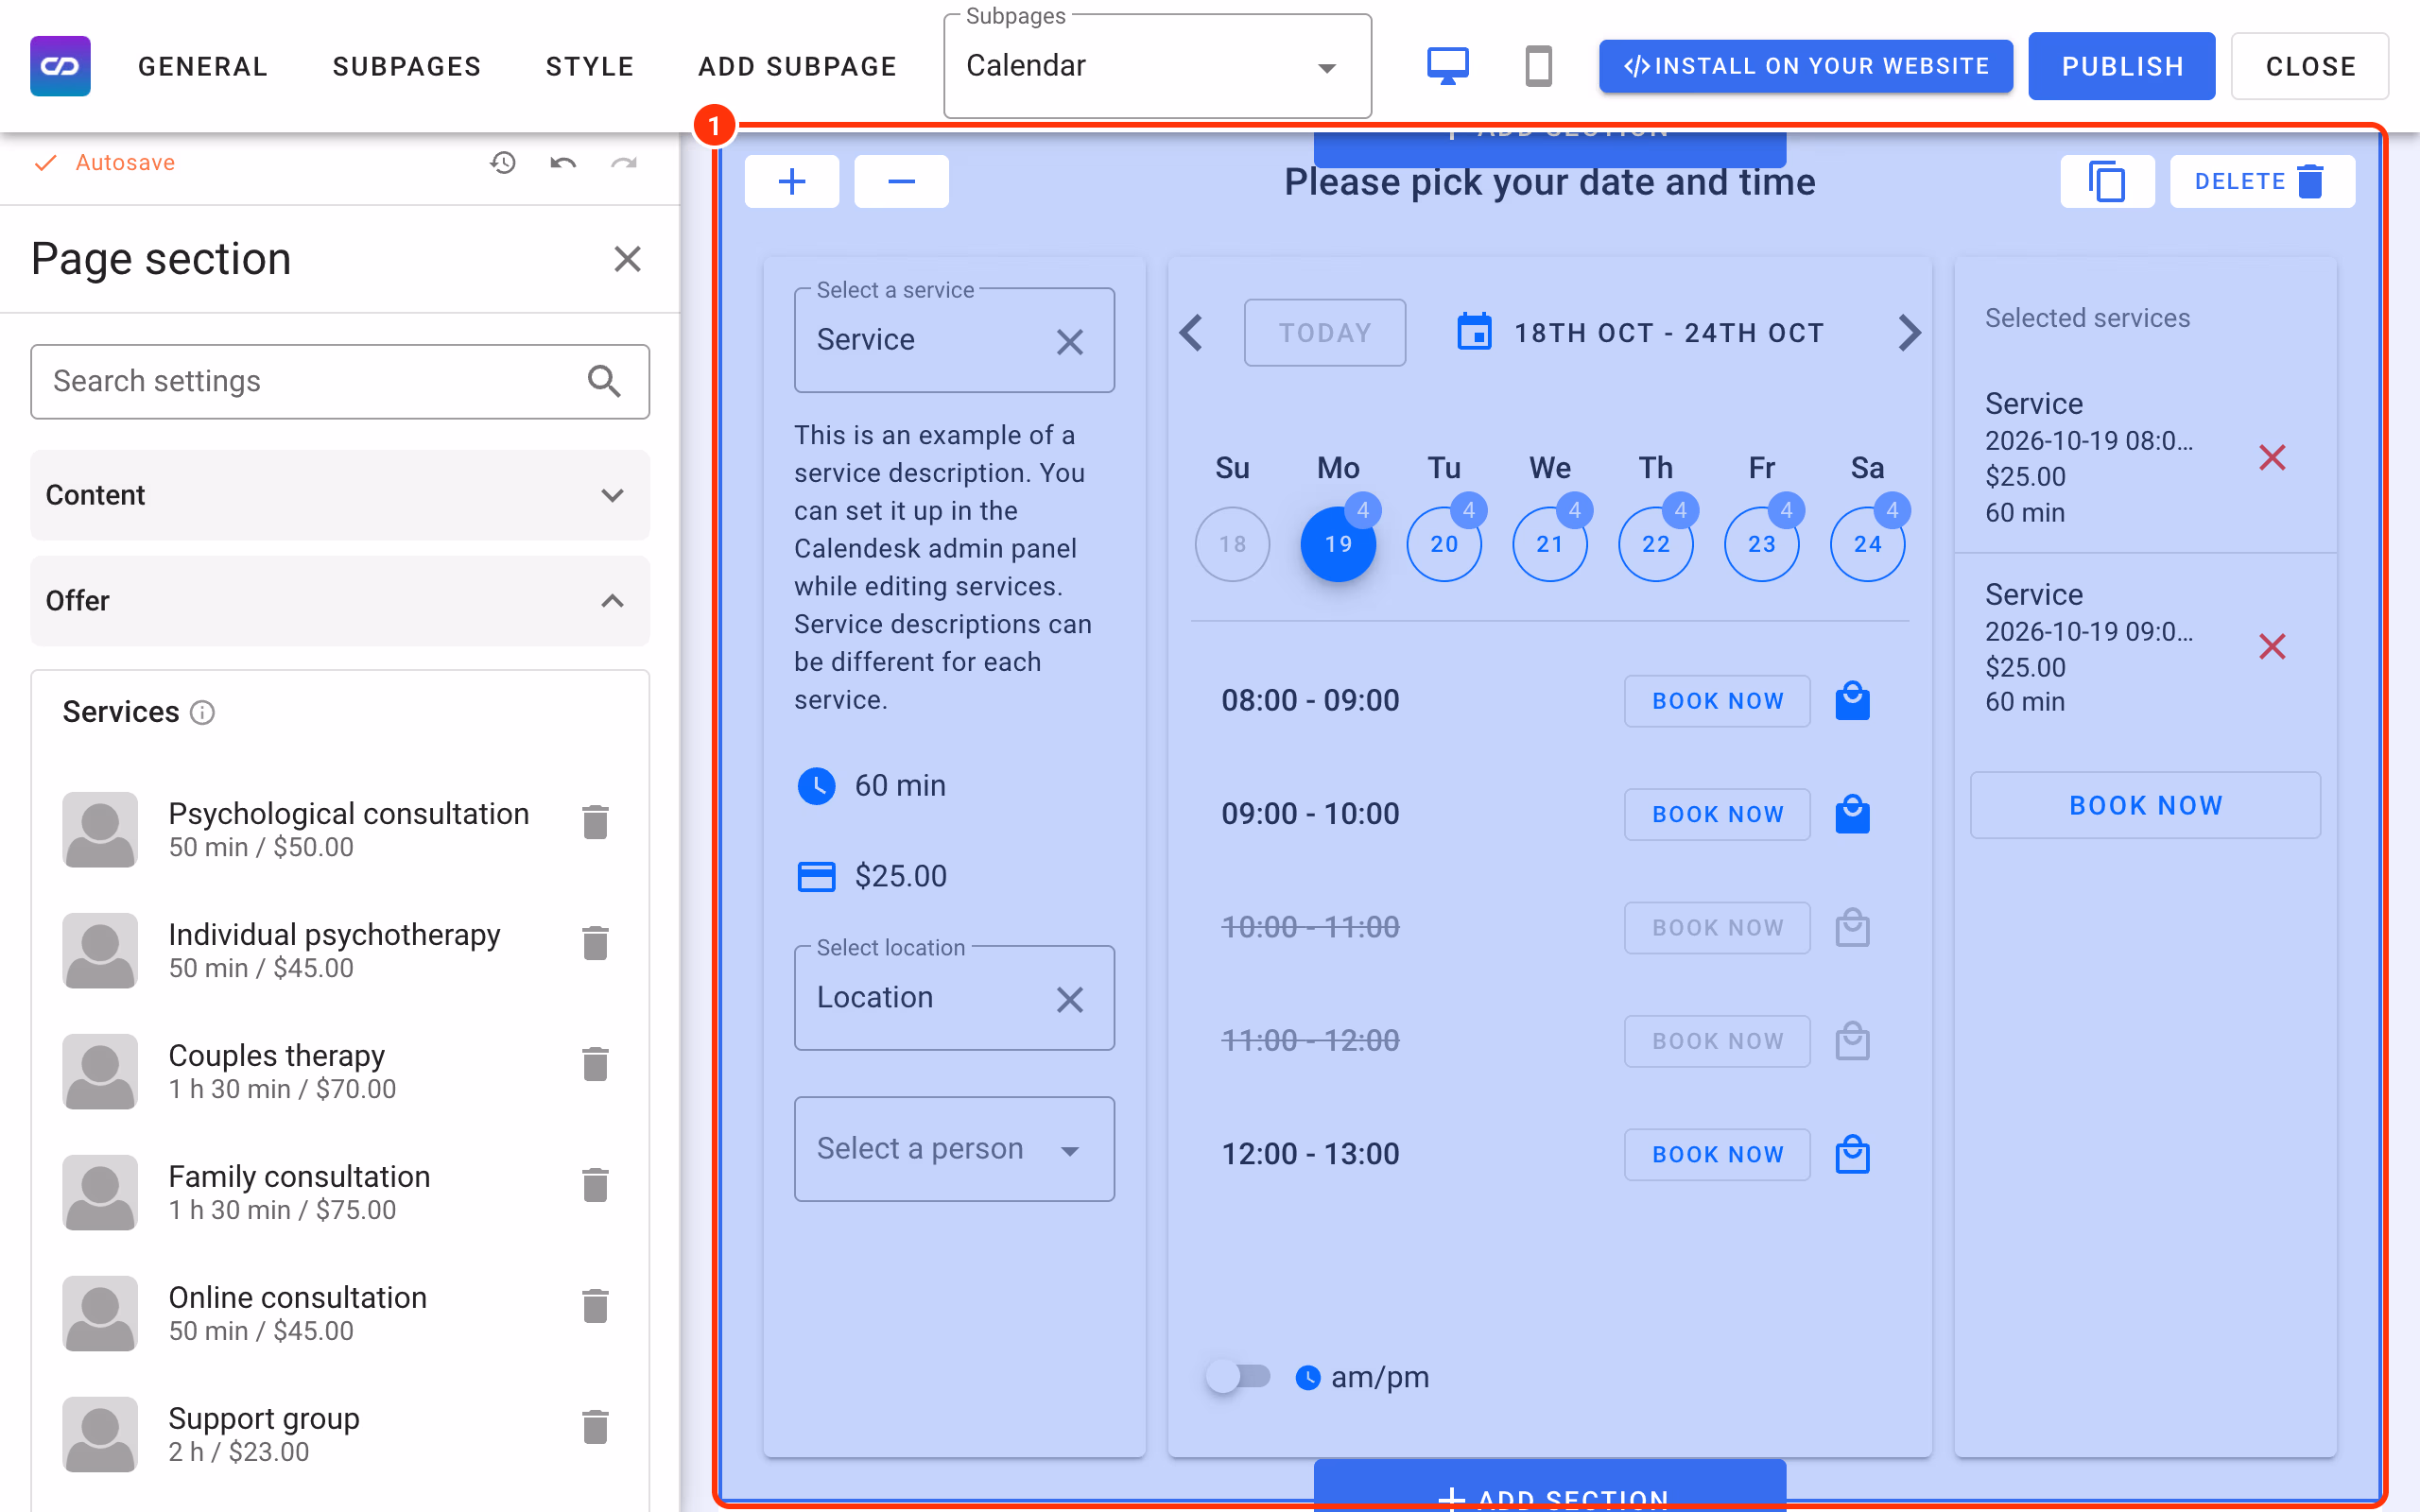Viewport: 2420px width, 1512px height.
Task: Open the STYLE menu
Action: [x=590, y=66]
